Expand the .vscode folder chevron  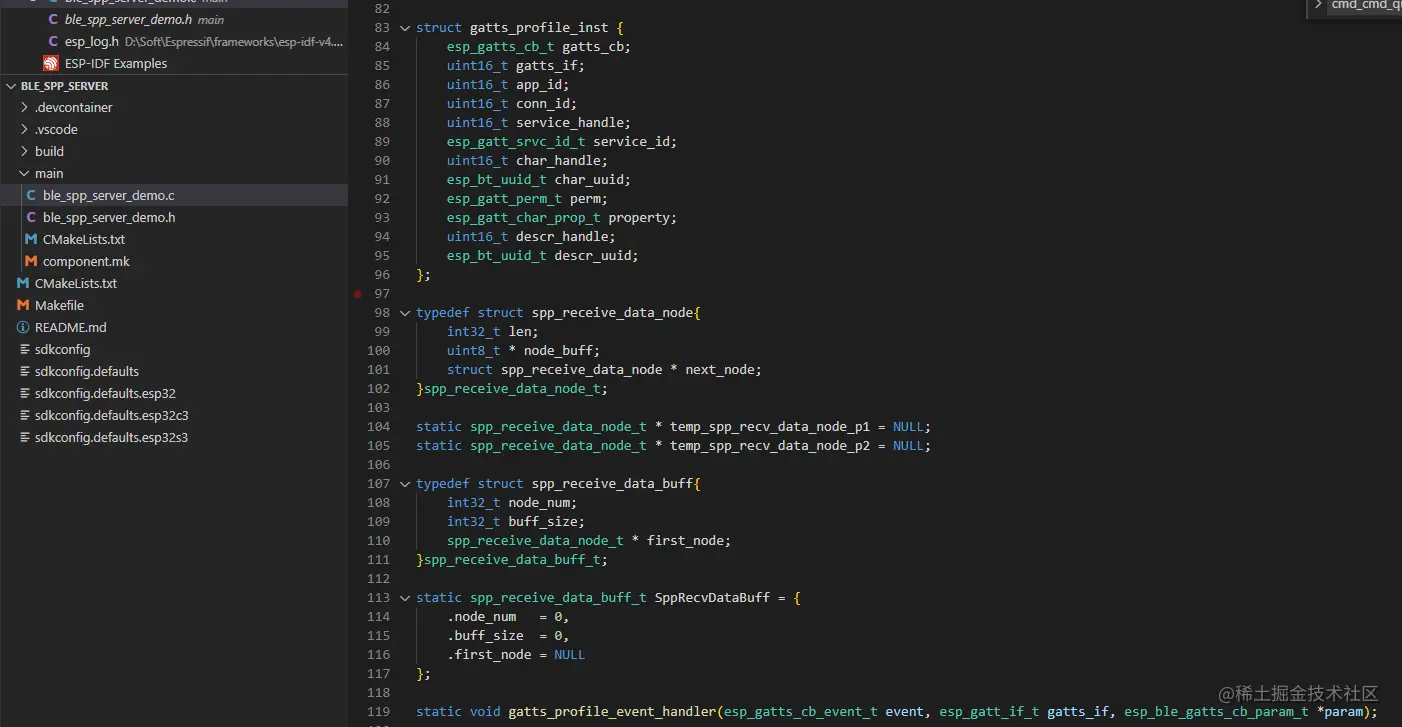[x=25, y=129]
